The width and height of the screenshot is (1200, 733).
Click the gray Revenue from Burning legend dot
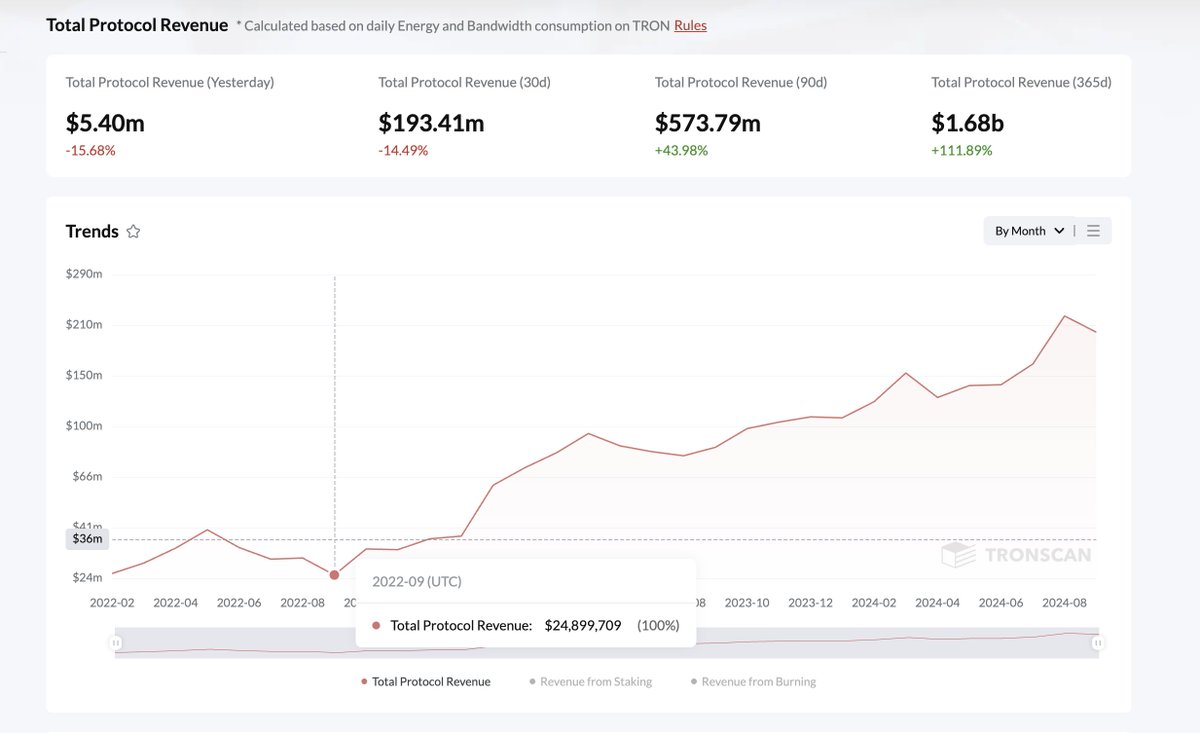693,681
